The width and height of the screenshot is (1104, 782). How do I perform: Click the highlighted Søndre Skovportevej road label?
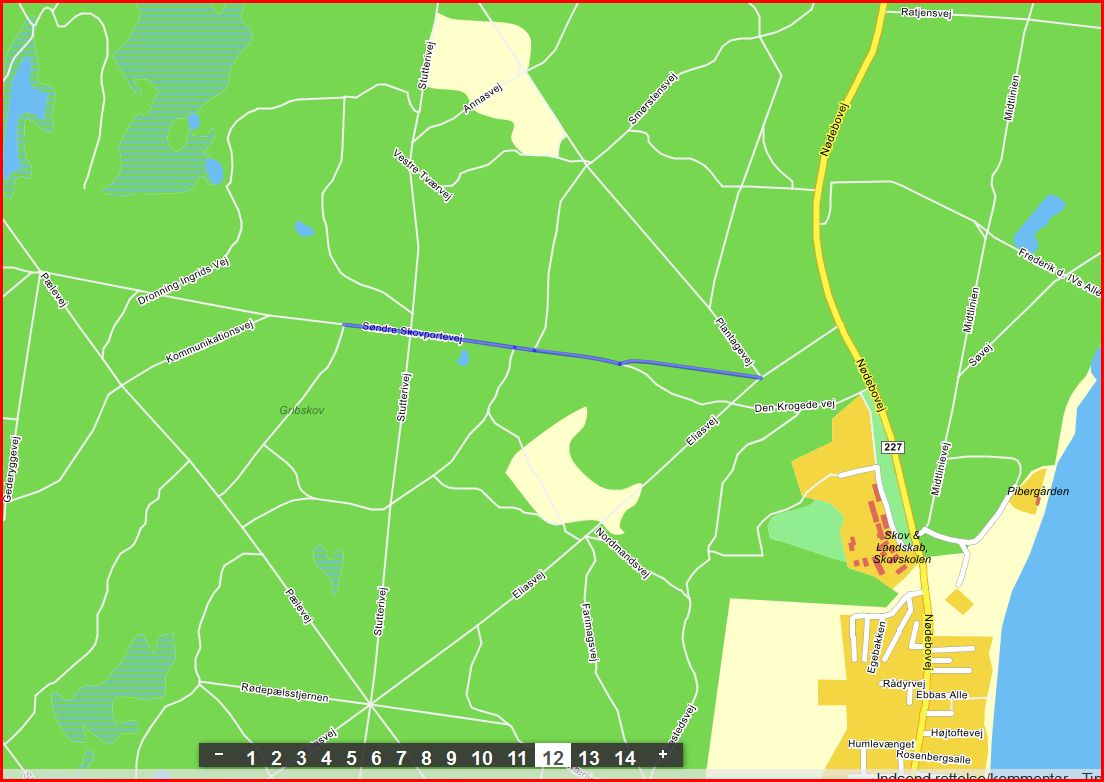[x=414, y=333]
